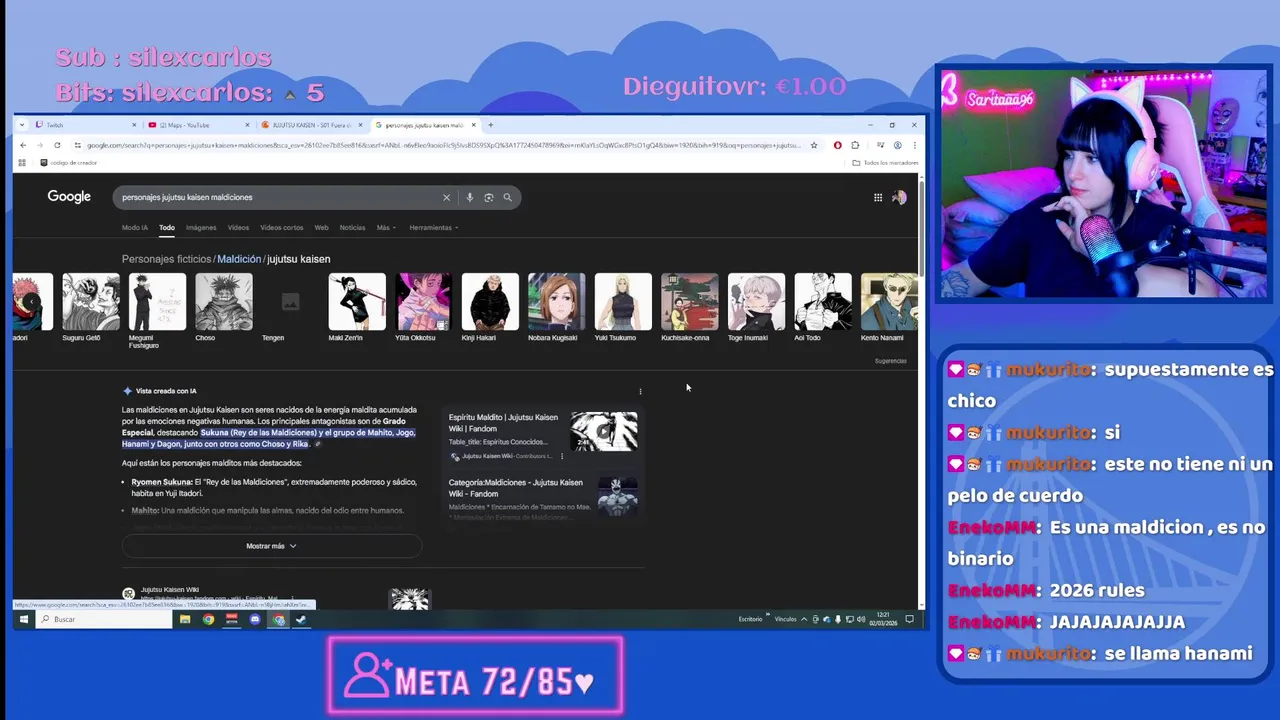The width and height of the screenshot is (1280, 720).
Task: Open Google Lens image search
Action: coord(488,198)
